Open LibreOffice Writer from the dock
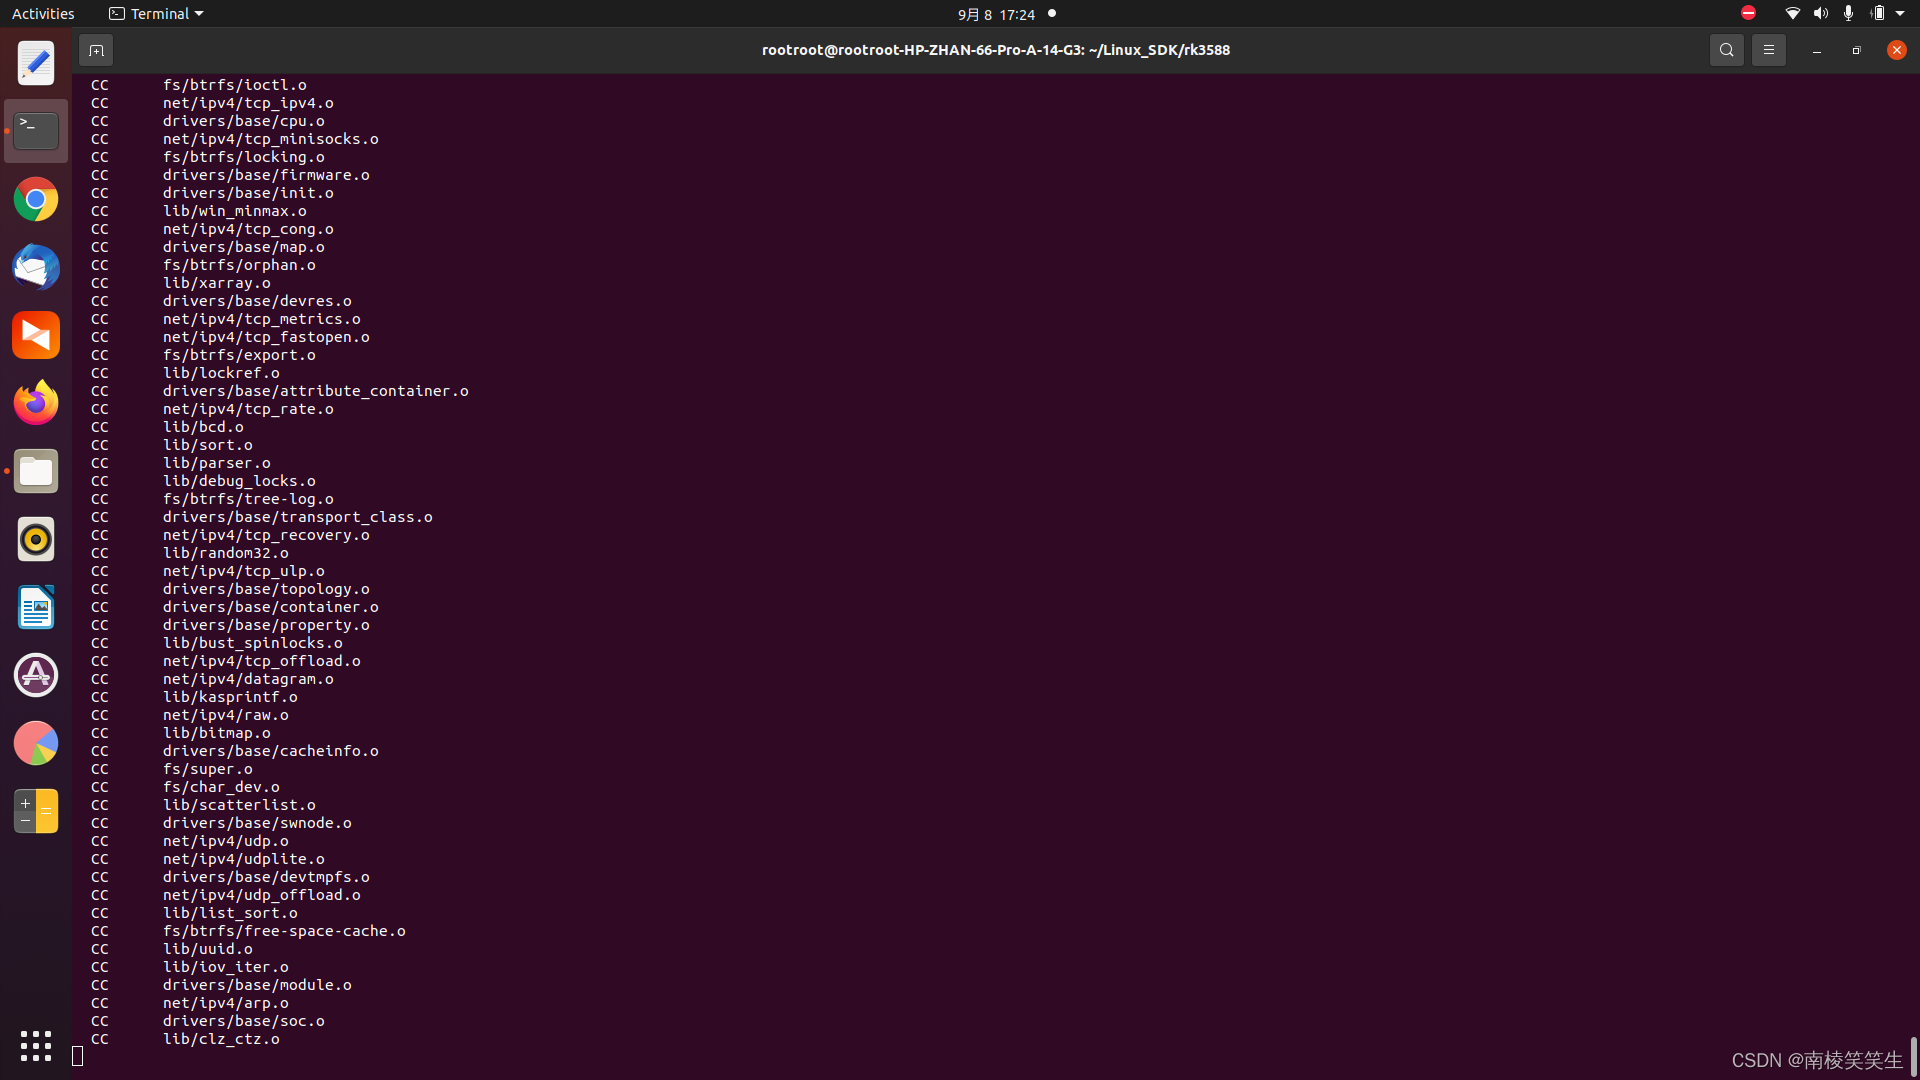Image resolution: width=1920 pixels, height=1080 pixels. click(35, 607)
